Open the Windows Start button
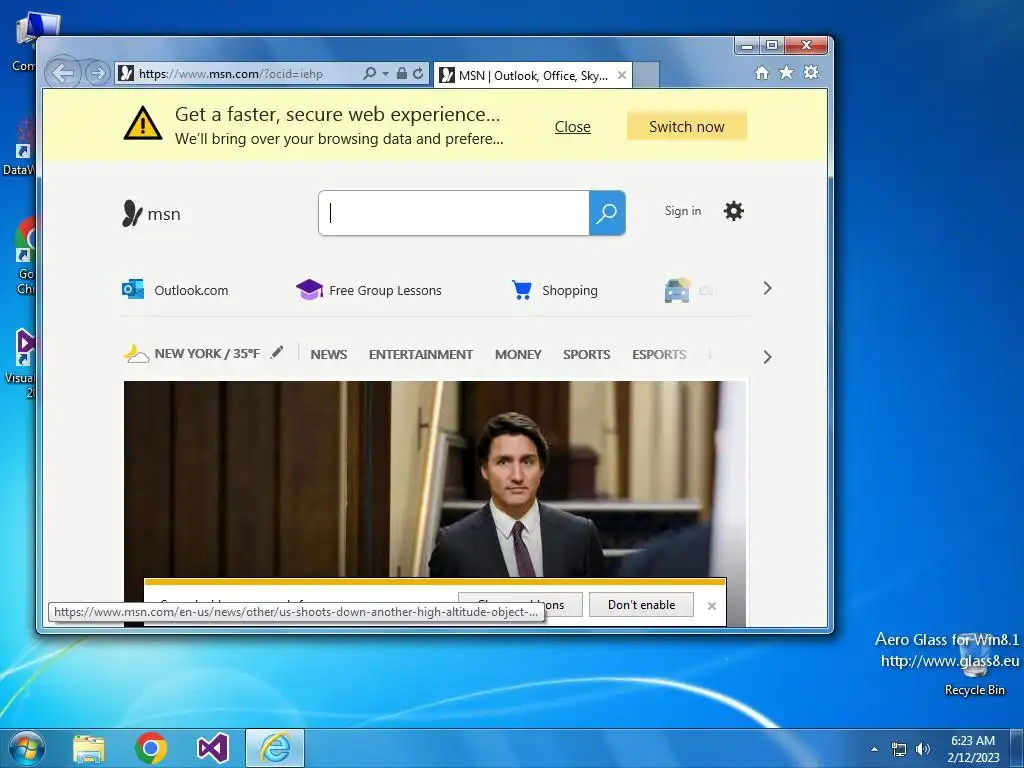Viewport: 1024px width, 768px height. [27, 748]
